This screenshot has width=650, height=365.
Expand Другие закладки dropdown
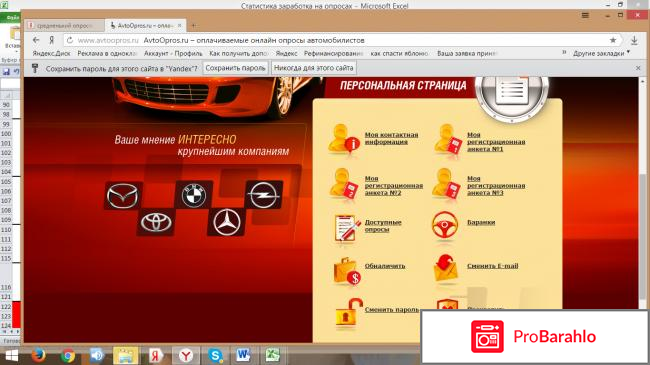[x=601, y=54]
